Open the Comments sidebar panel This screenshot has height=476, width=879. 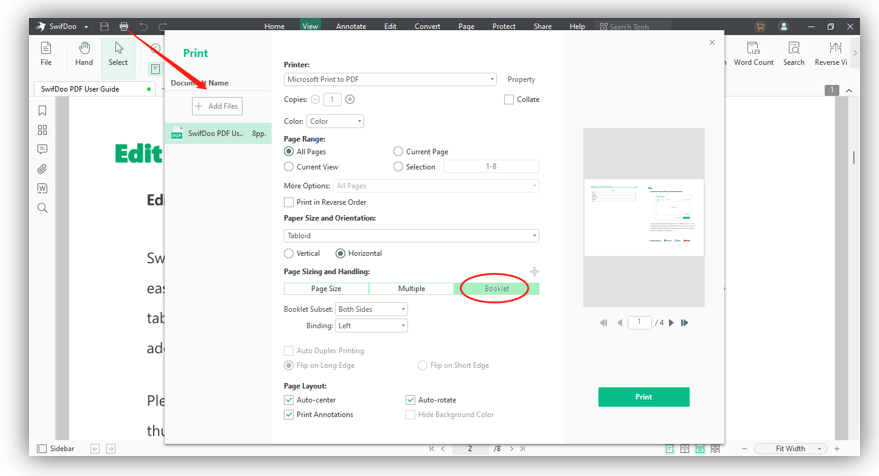point(42,149)
